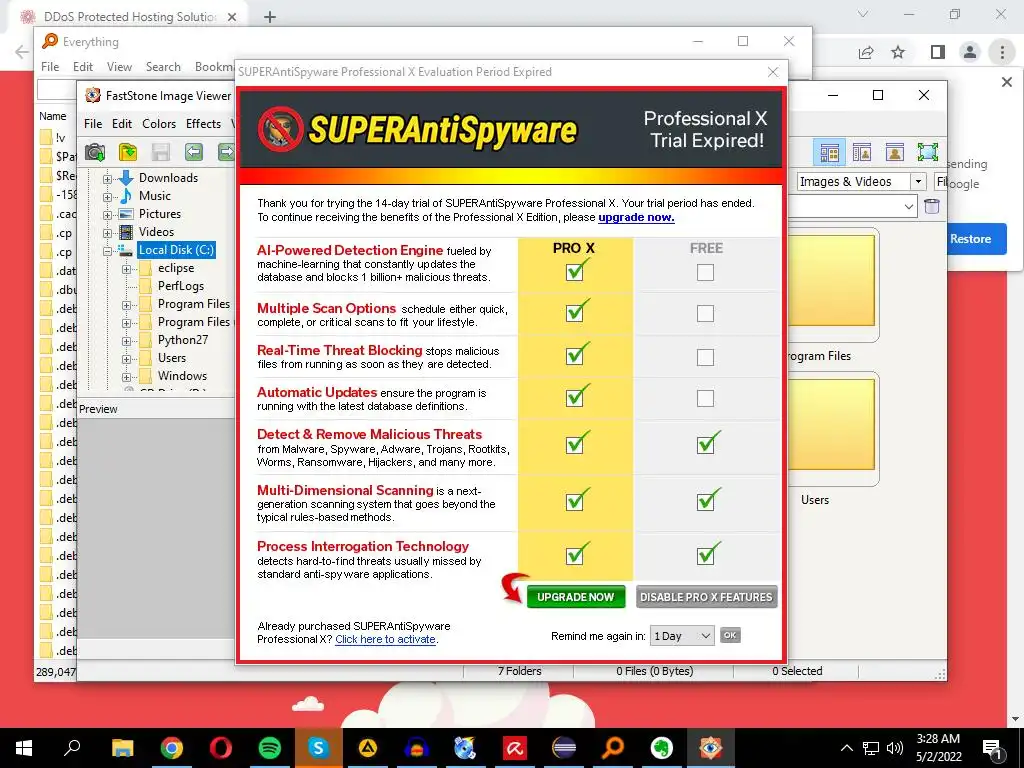The width and height of the screenshot is (1024, 768).
Task: Bookmark the page with Chrome's star icon
Action: (899, 52)
